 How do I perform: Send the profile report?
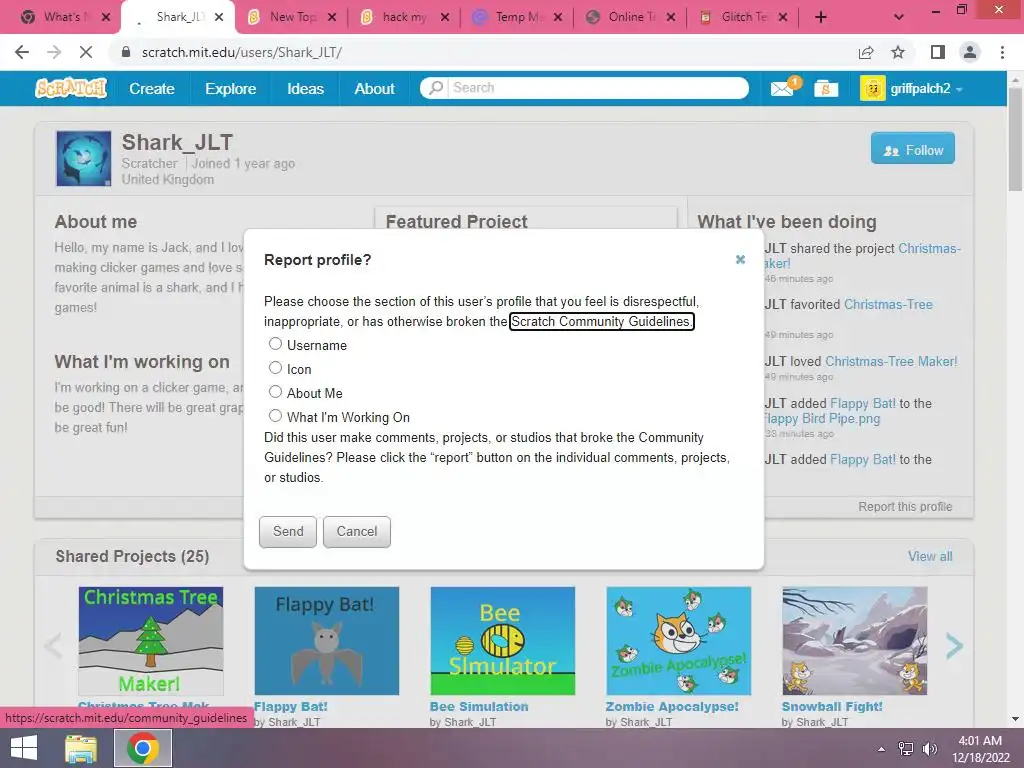(288, 532)
